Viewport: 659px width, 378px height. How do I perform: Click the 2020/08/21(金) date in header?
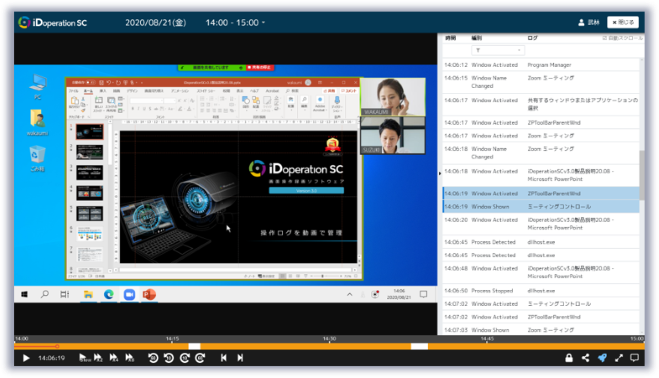pyautogui.click(x=156, y=22)
